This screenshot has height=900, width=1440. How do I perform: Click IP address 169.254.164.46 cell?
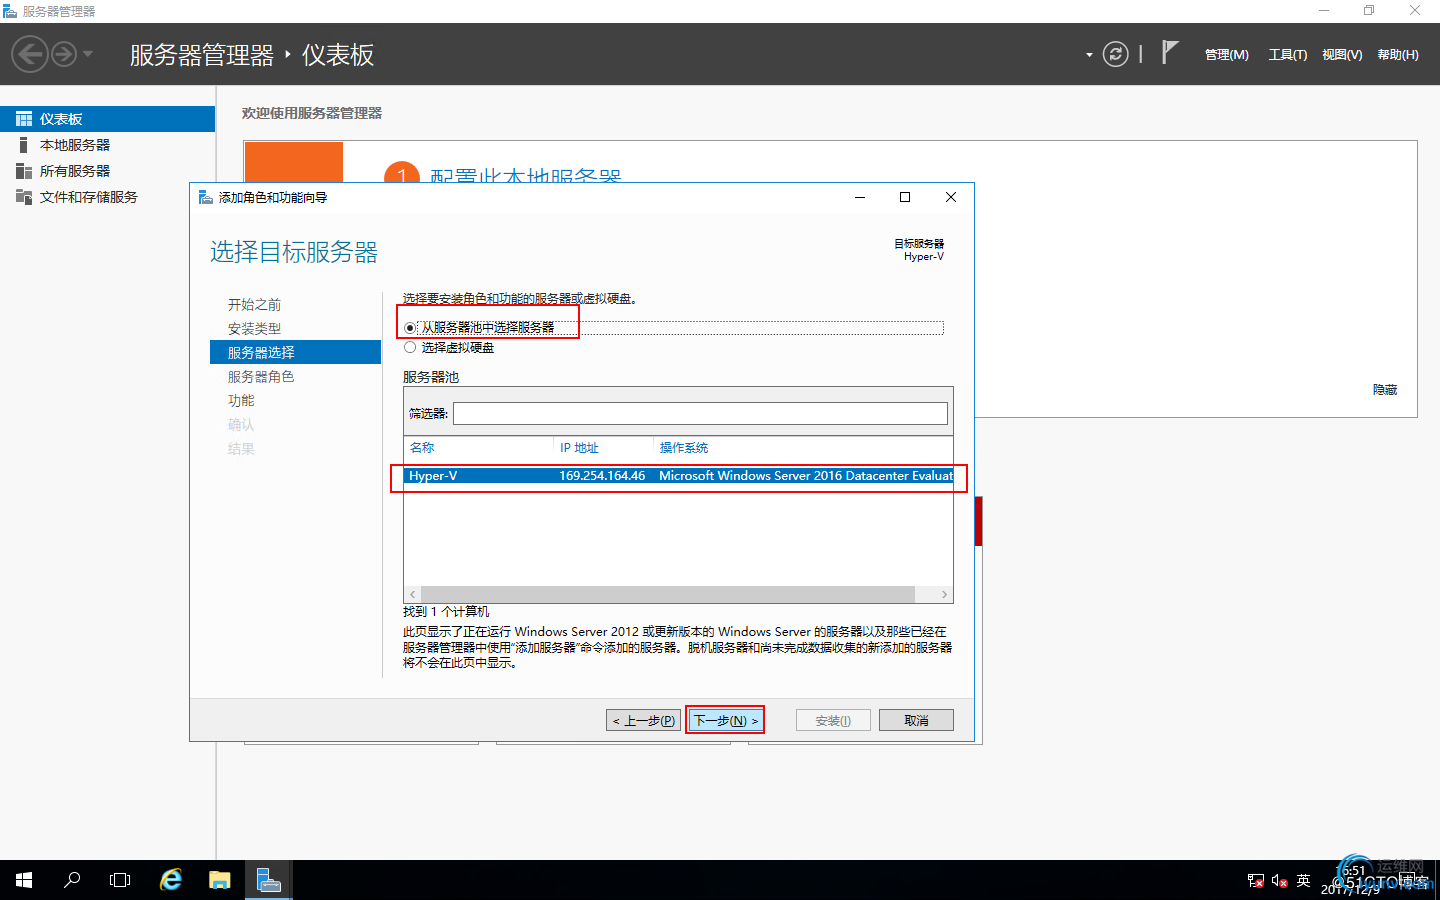[x=602, y=476]
